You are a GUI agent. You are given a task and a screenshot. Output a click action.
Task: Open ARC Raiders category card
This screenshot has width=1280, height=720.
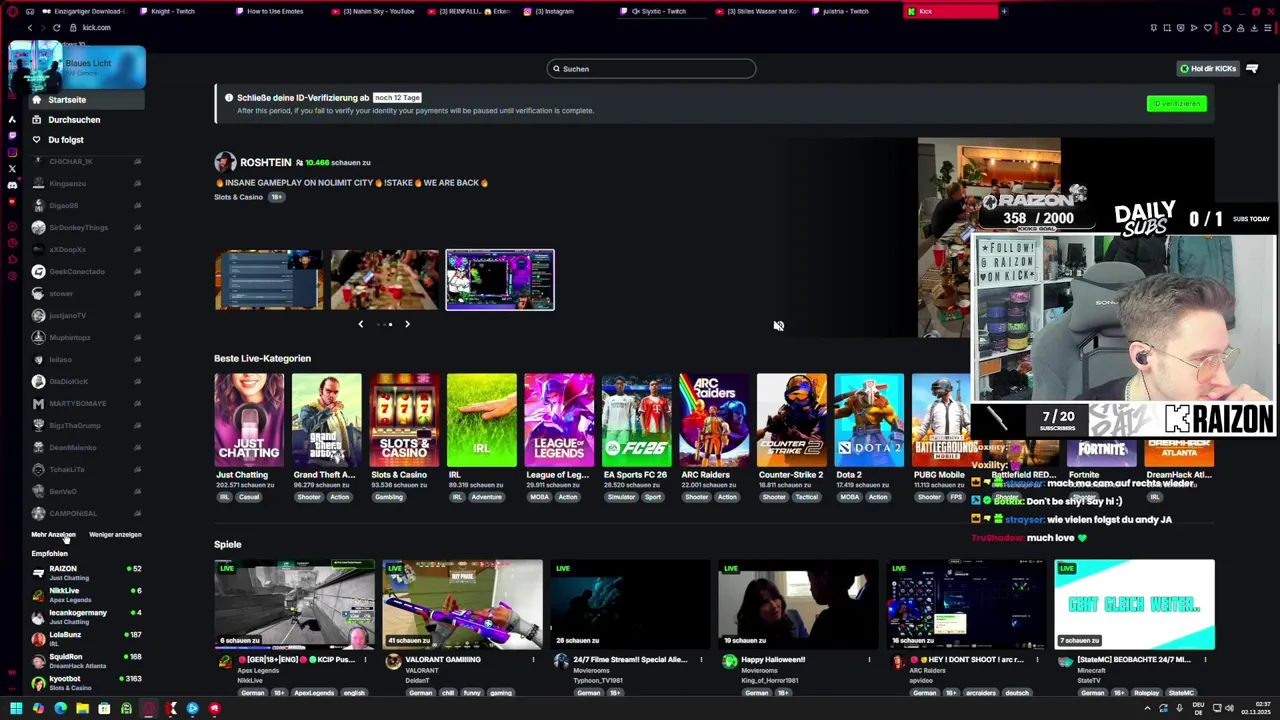(x=714, y=420)
